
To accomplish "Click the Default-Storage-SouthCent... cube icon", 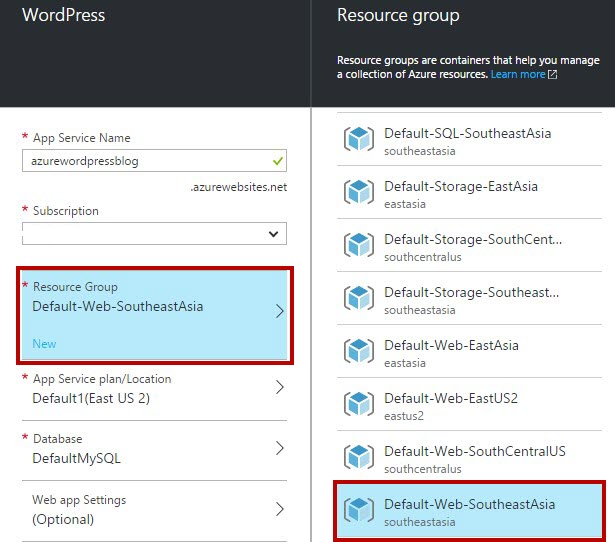I will click(359, 245).
